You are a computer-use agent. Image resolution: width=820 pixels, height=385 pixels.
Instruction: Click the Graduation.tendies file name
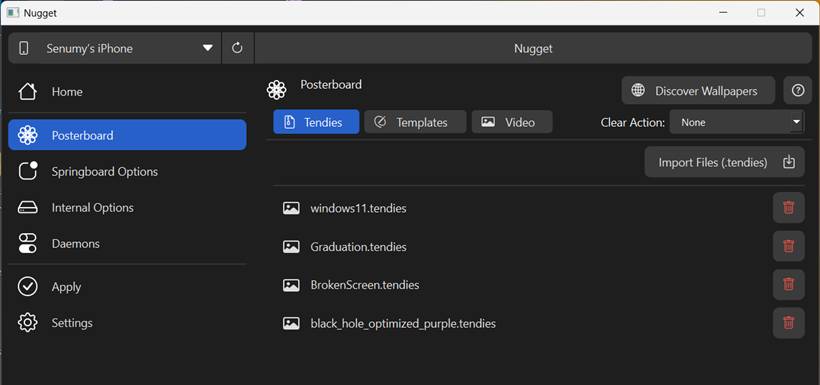(358, 247)
